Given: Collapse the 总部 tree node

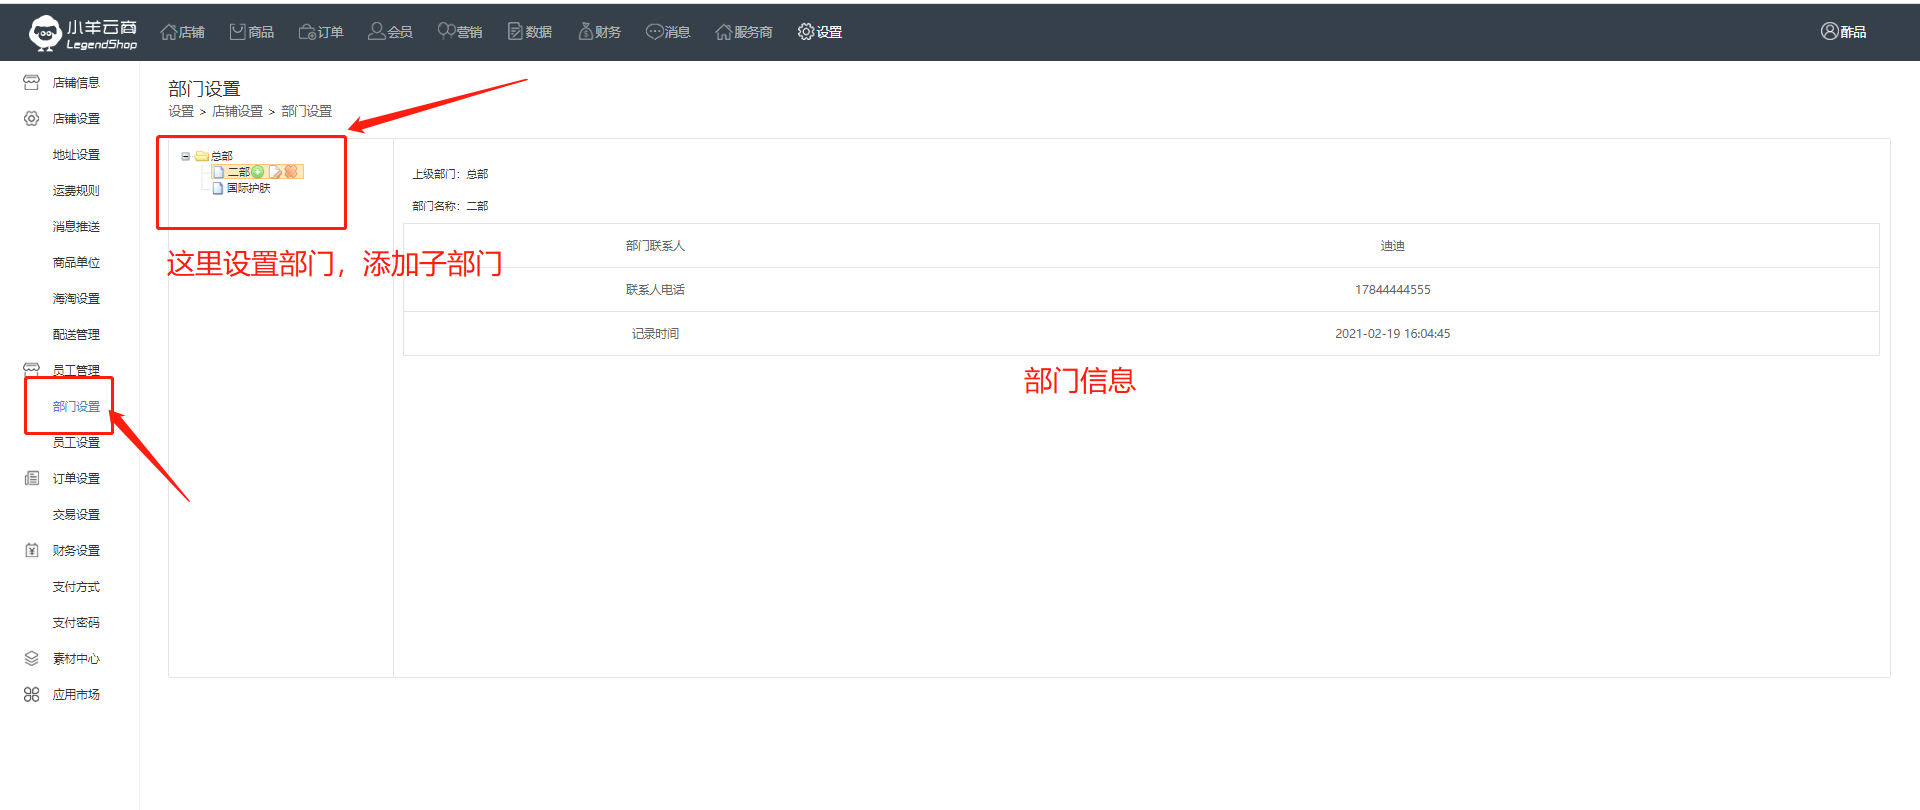Looking at the screenshot, I should coord(186,156).
